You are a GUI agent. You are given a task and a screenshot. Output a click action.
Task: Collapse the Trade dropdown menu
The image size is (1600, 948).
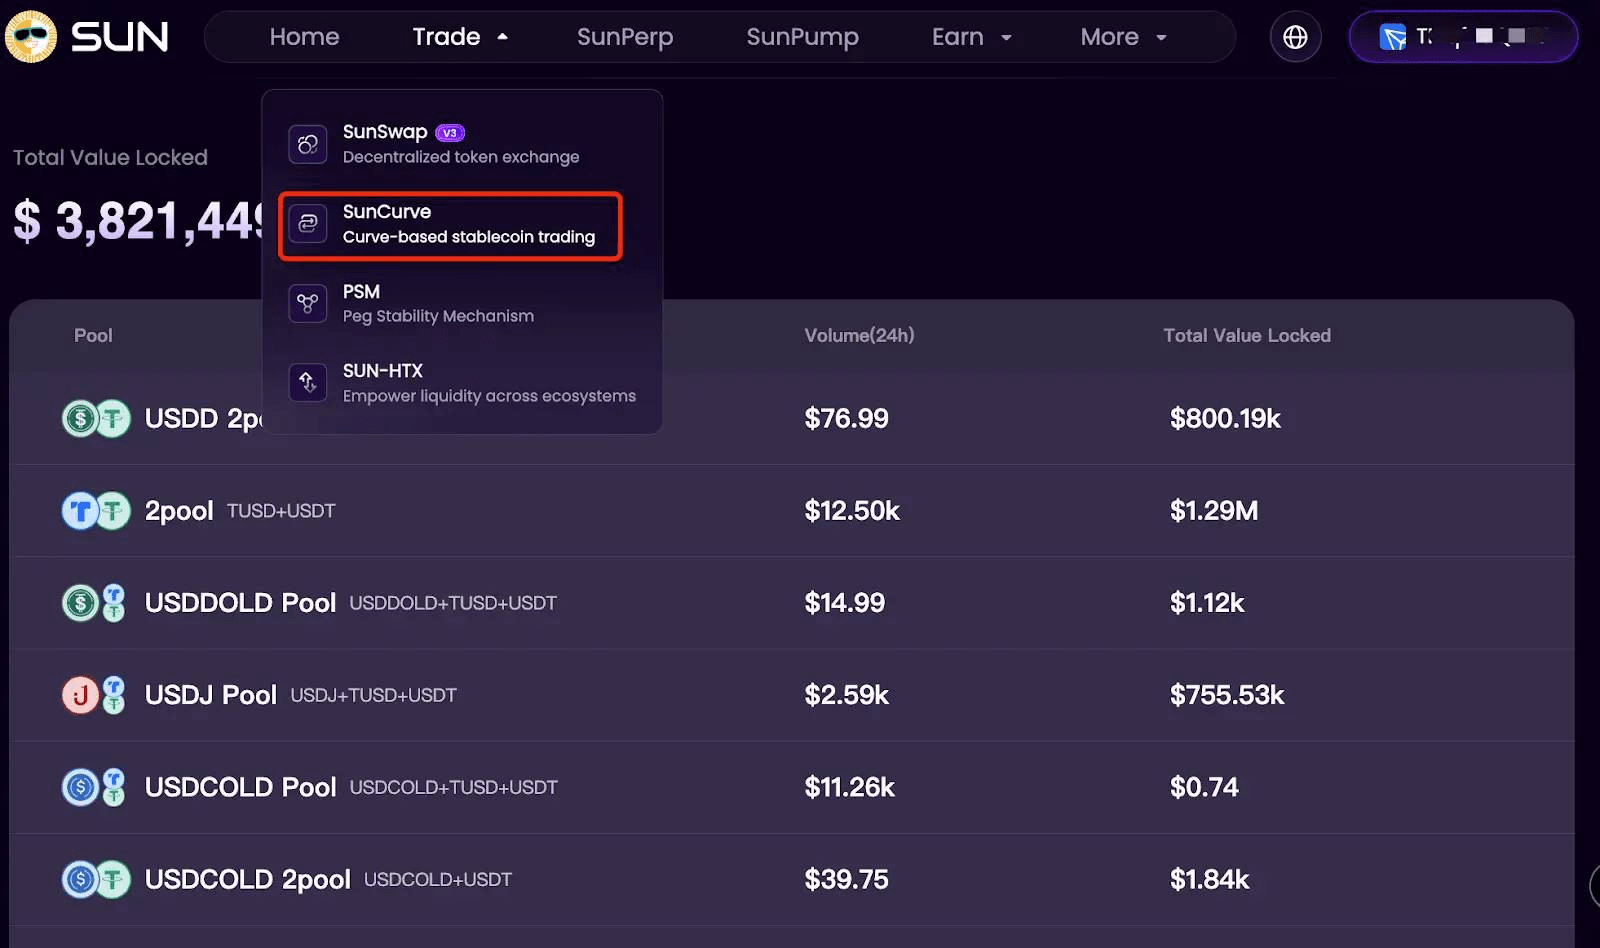(460, 37)
